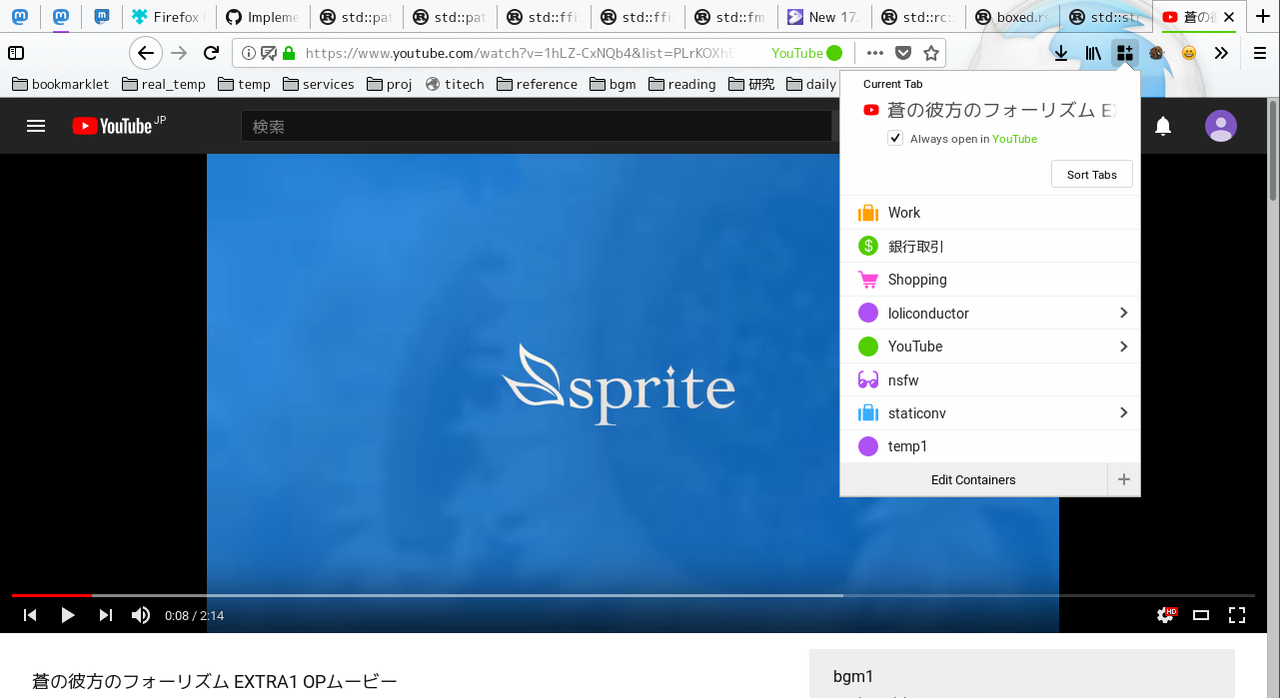
Task: Switch to the boxed.rs tab
Action: tap(1014, 17)
